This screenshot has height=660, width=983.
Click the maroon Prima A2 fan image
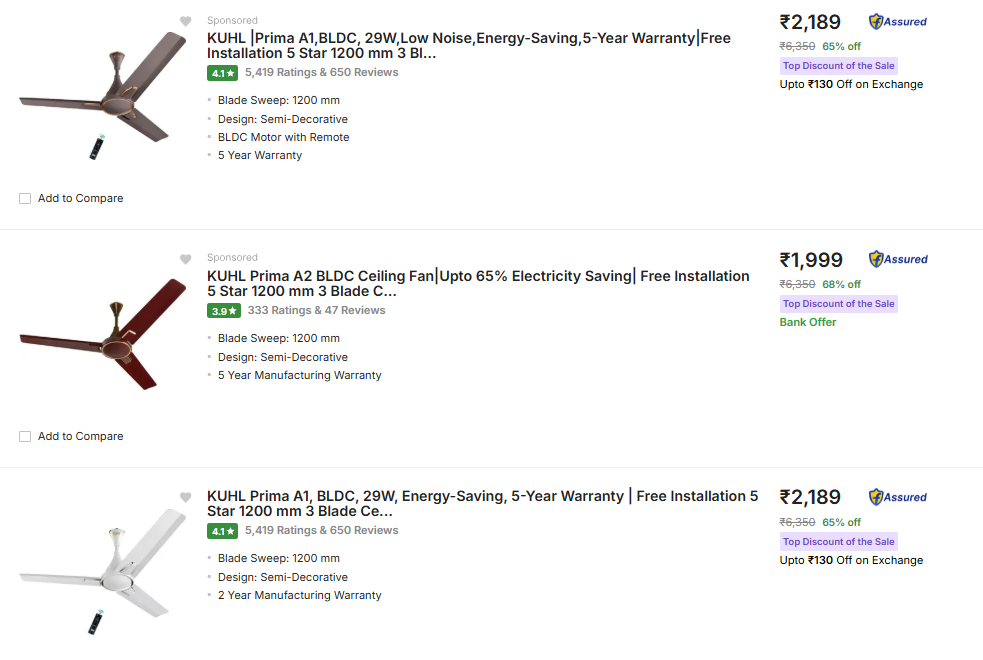coord(103,333)
